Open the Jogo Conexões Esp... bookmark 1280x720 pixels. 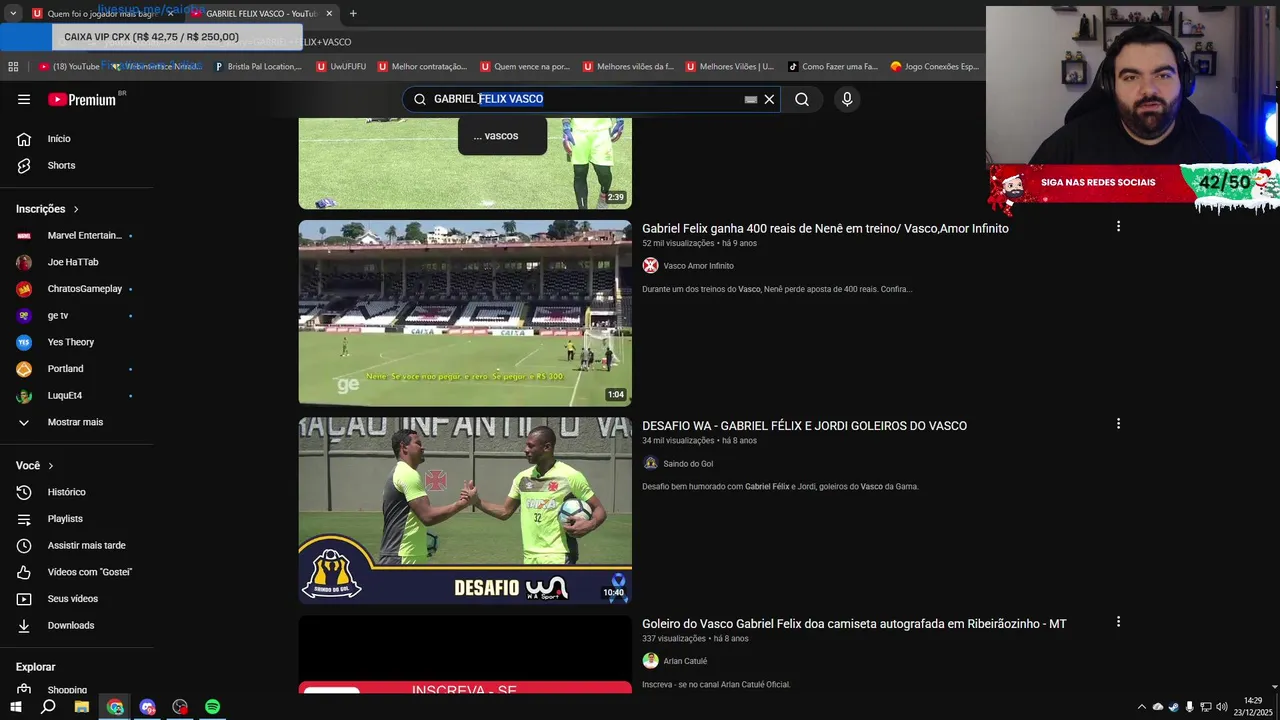[935, 67]
